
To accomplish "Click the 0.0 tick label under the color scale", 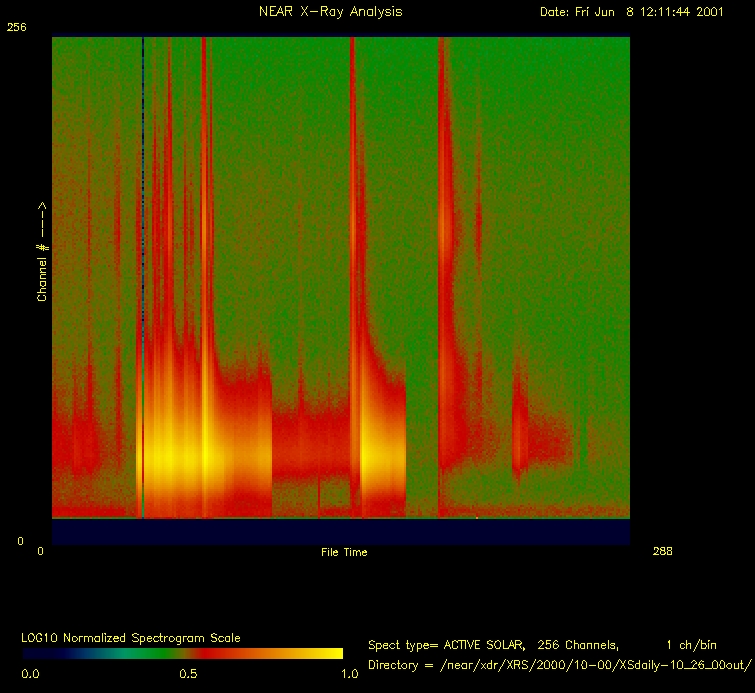I will click(31, 674).
